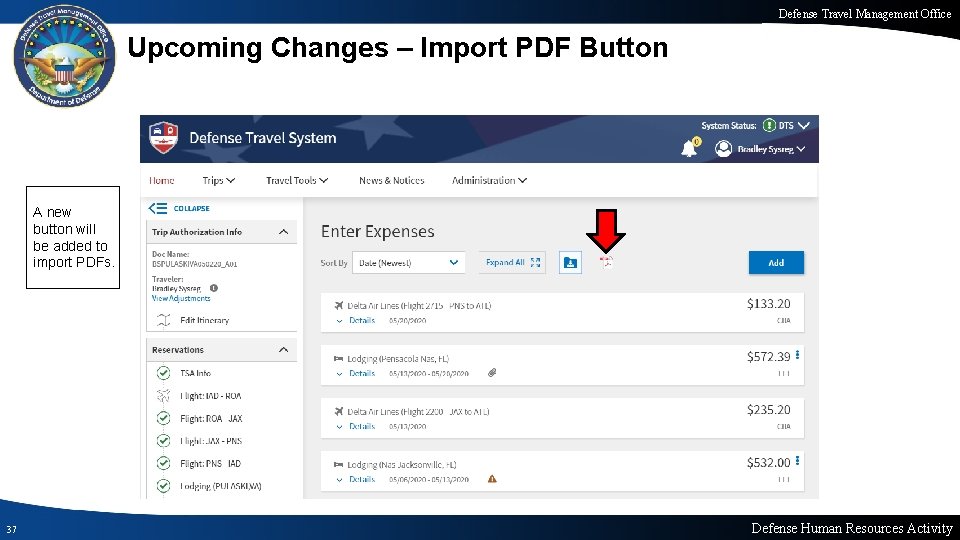
Task: Click the System Status DTS indicator icon
Action: click(x=769, y=126)
